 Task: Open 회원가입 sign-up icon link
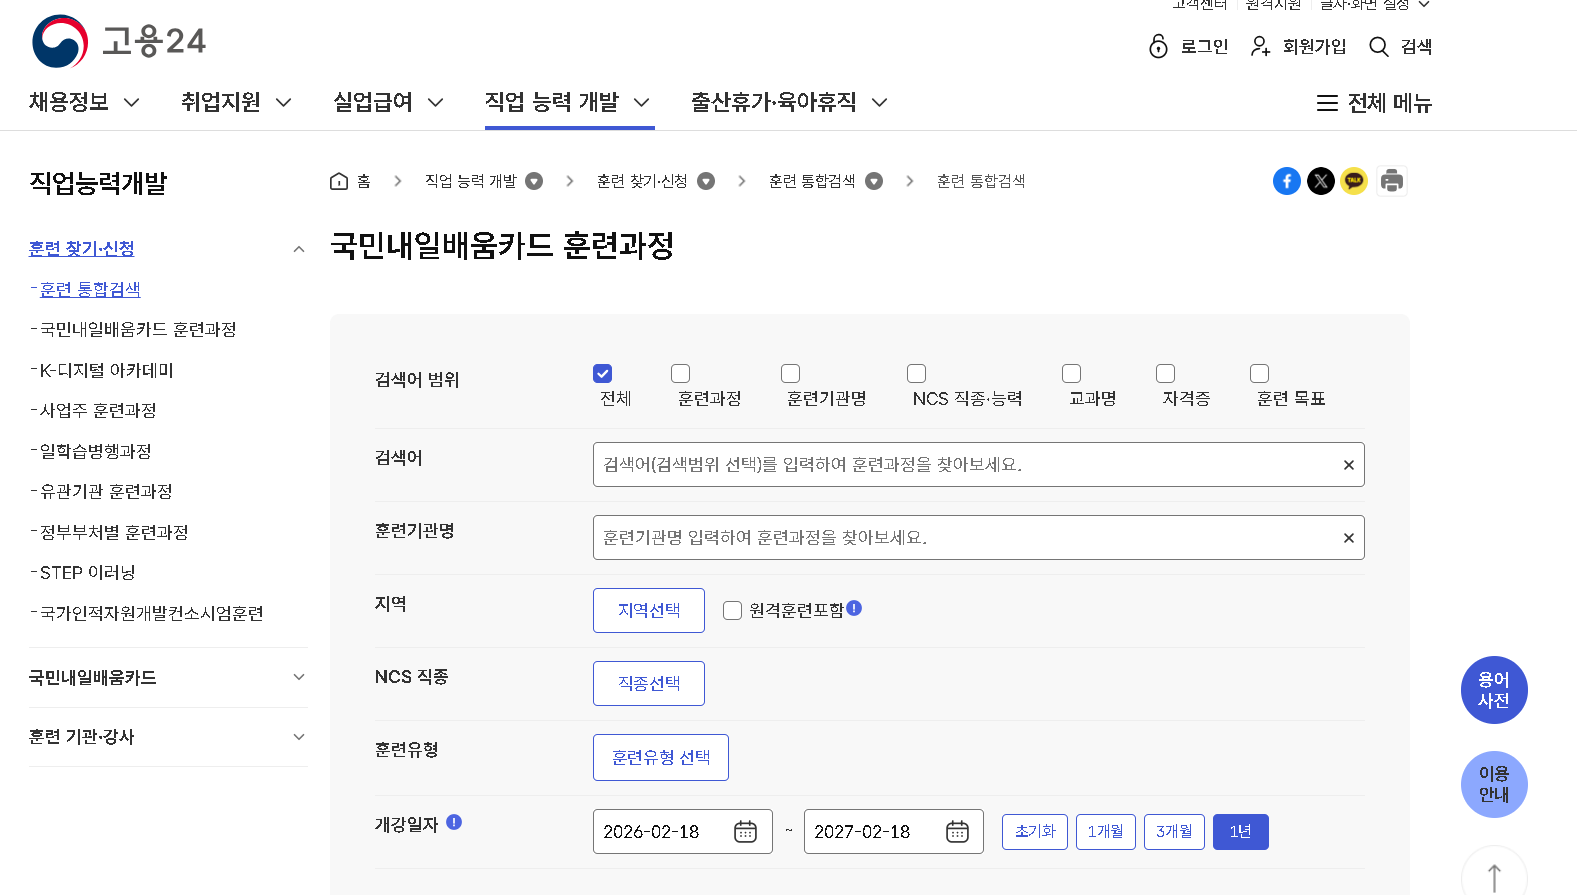[1298, 46]
